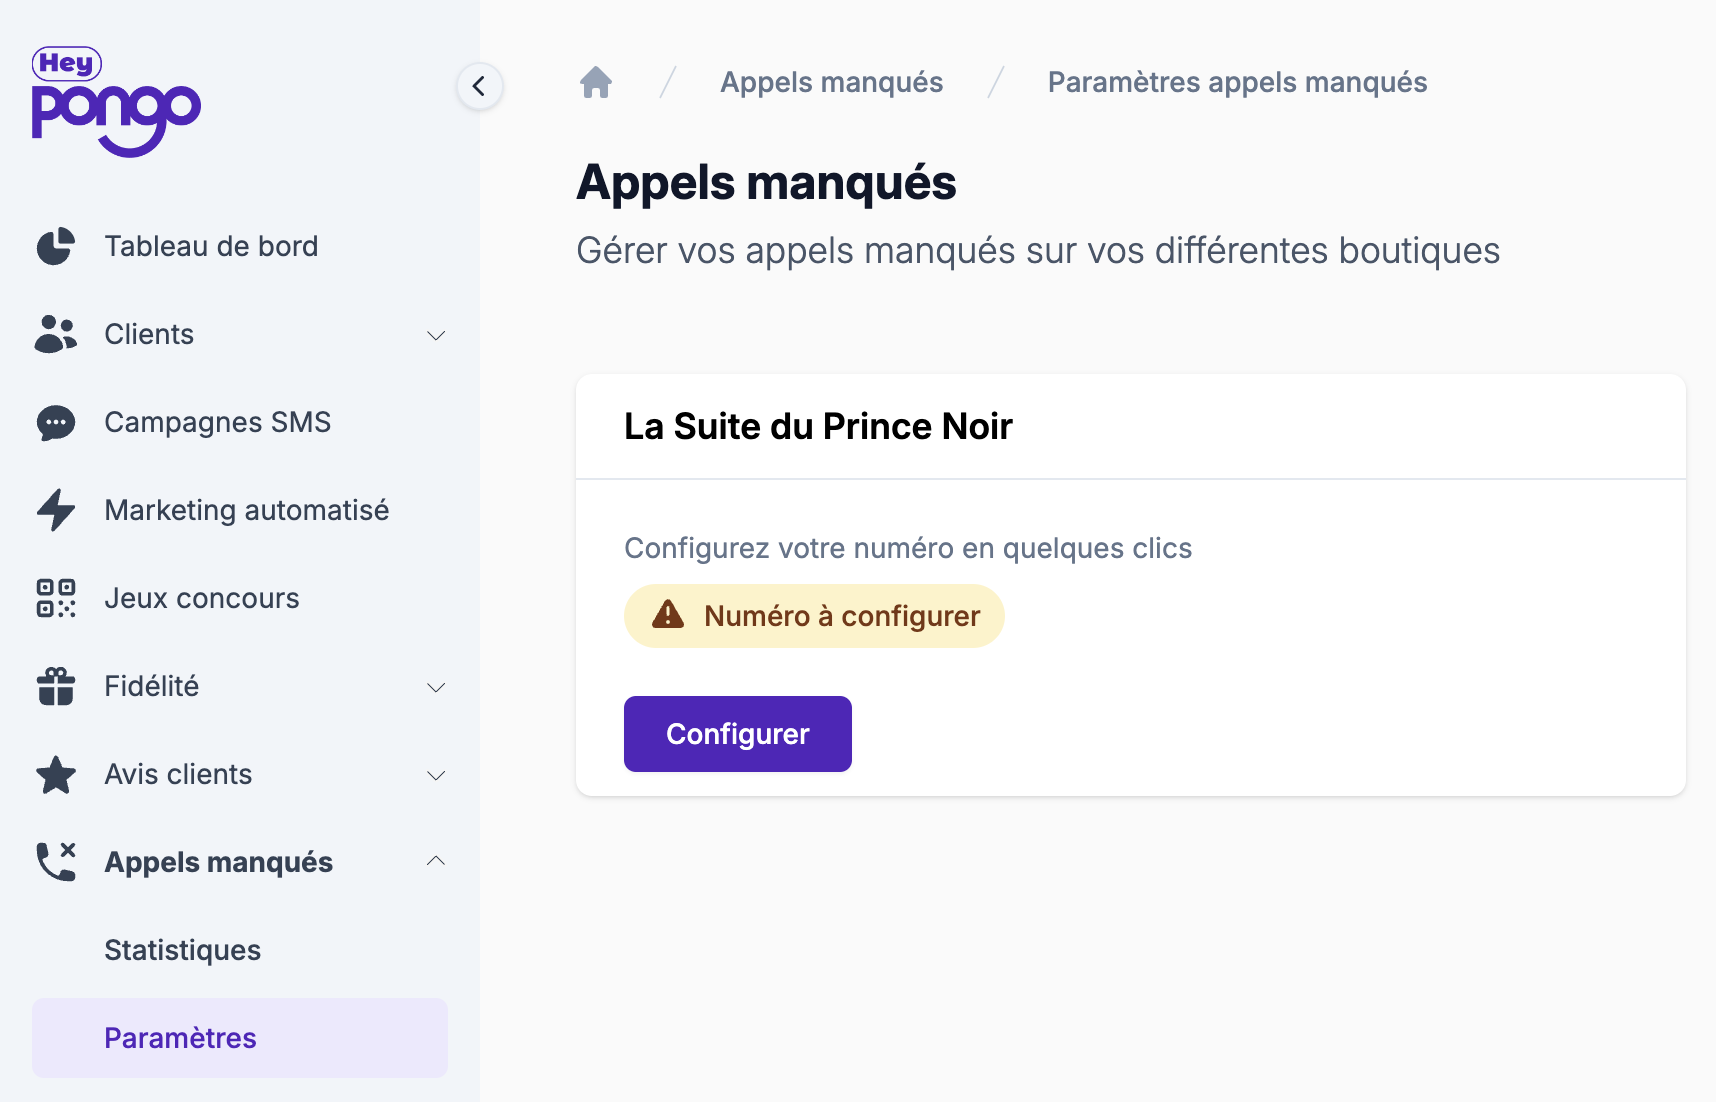Click the Jeux concours QR code icon

pyautogui.click(x=56, y=598)
